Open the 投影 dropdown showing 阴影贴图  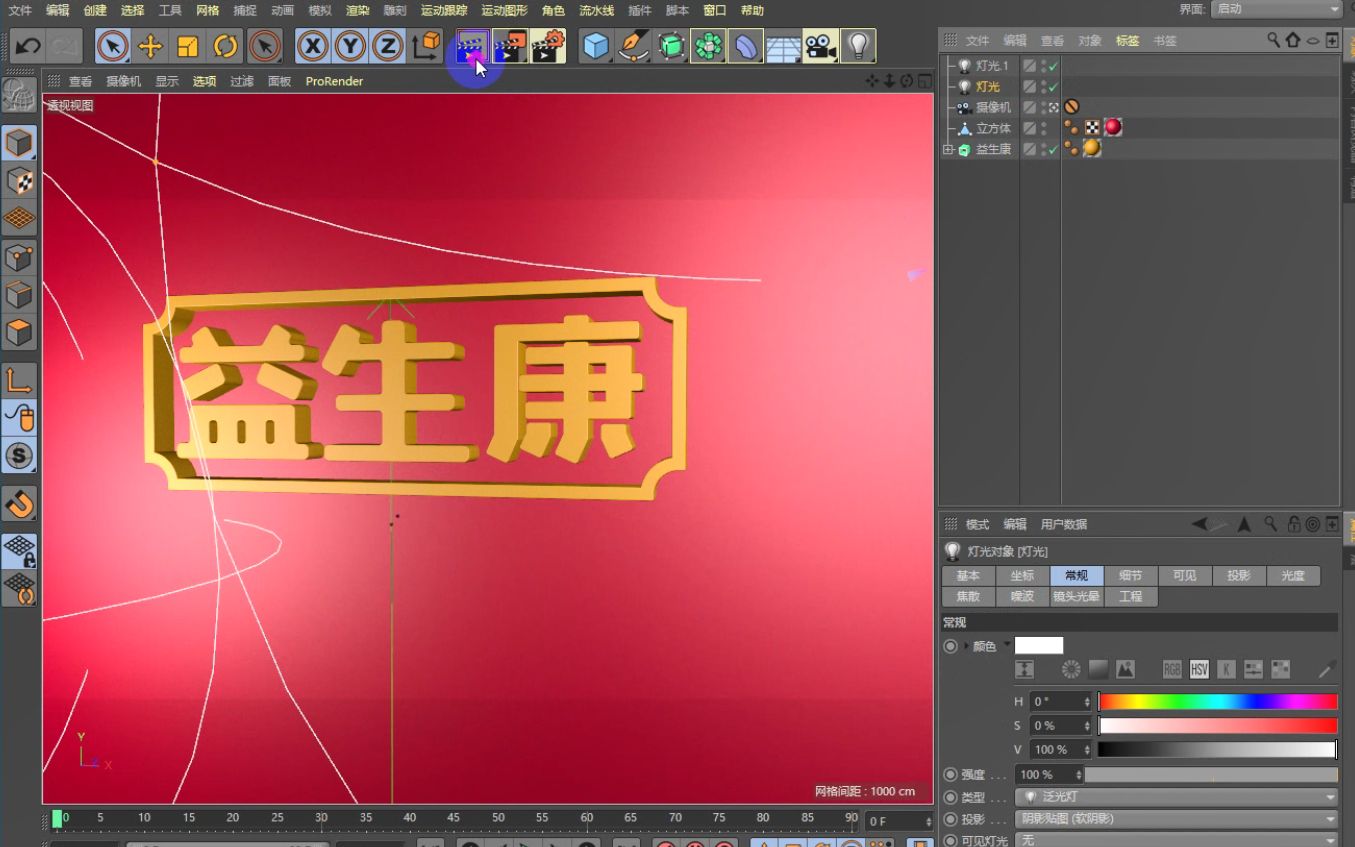click(x=1175, y=818)
